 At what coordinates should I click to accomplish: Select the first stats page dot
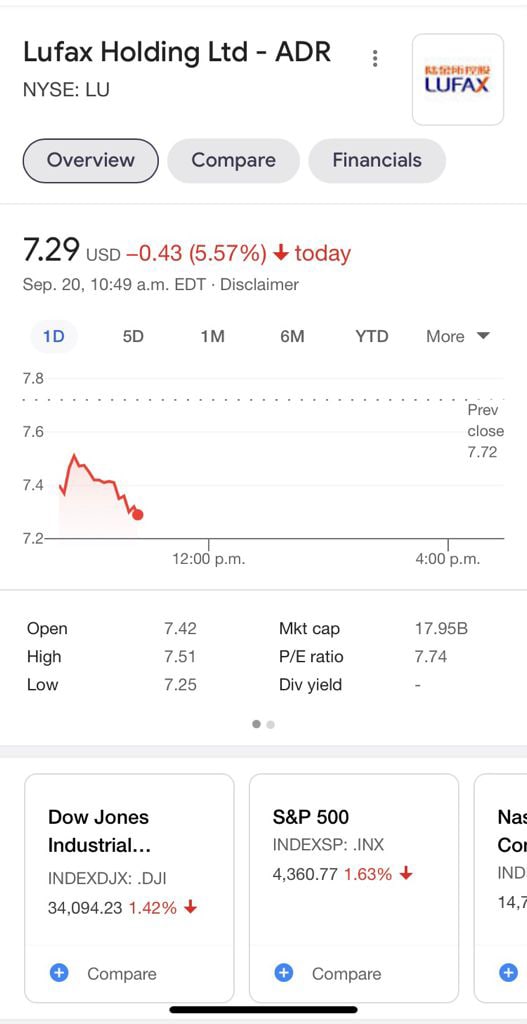pos(256,724)
